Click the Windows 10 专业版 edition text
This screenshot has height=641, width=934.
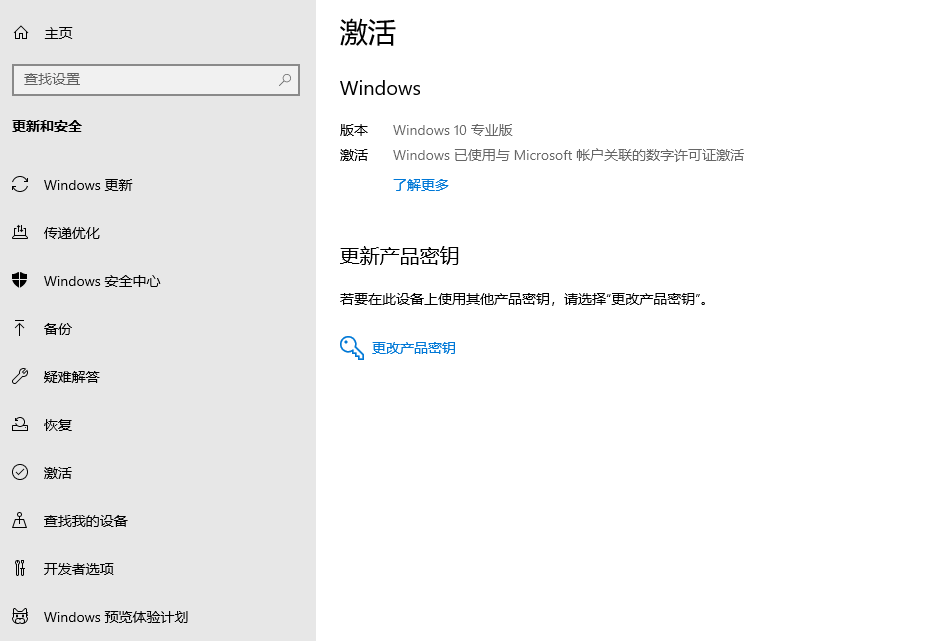453,130
